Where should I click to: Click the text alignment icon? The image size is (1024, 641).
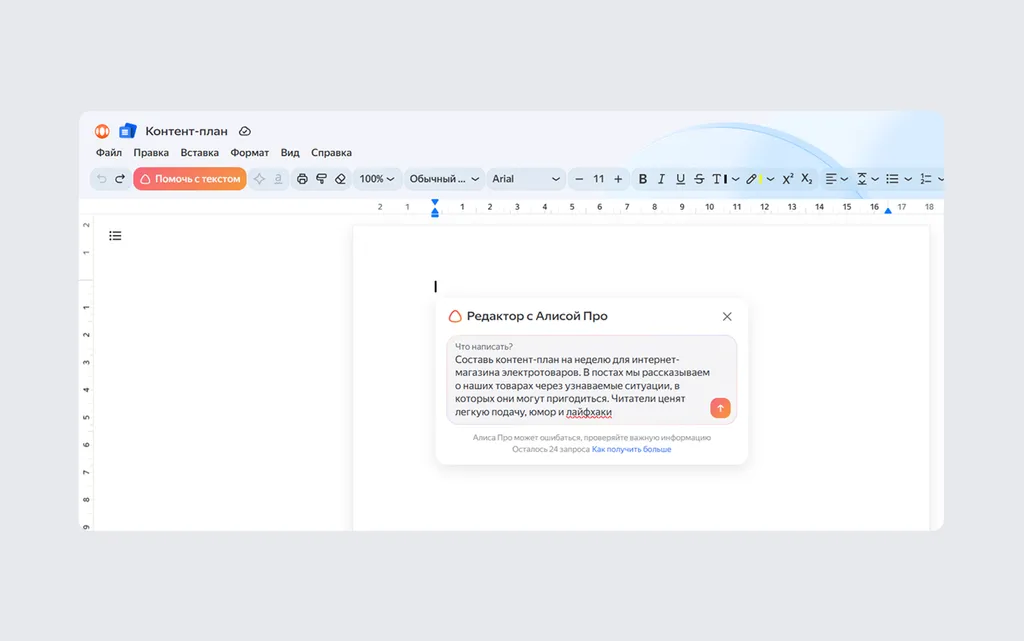pos(831,179)
